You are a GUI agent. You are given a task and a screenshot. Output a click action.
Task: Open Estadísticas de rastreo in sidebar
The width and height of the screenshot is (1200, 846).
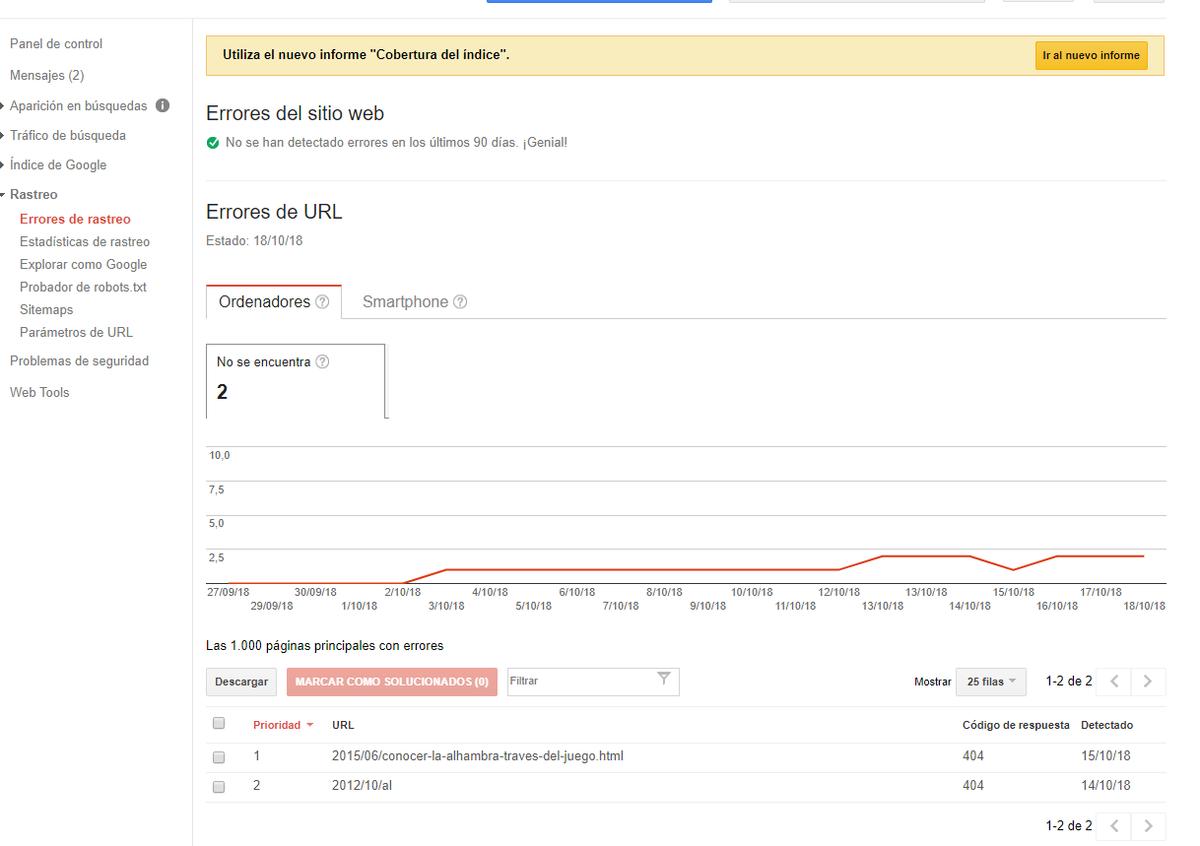click(x=84, y=242)
